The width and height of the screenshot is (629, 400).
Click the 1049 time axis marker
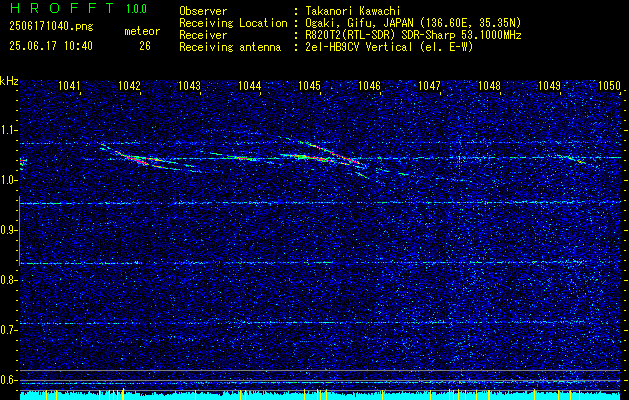(550, 85)
